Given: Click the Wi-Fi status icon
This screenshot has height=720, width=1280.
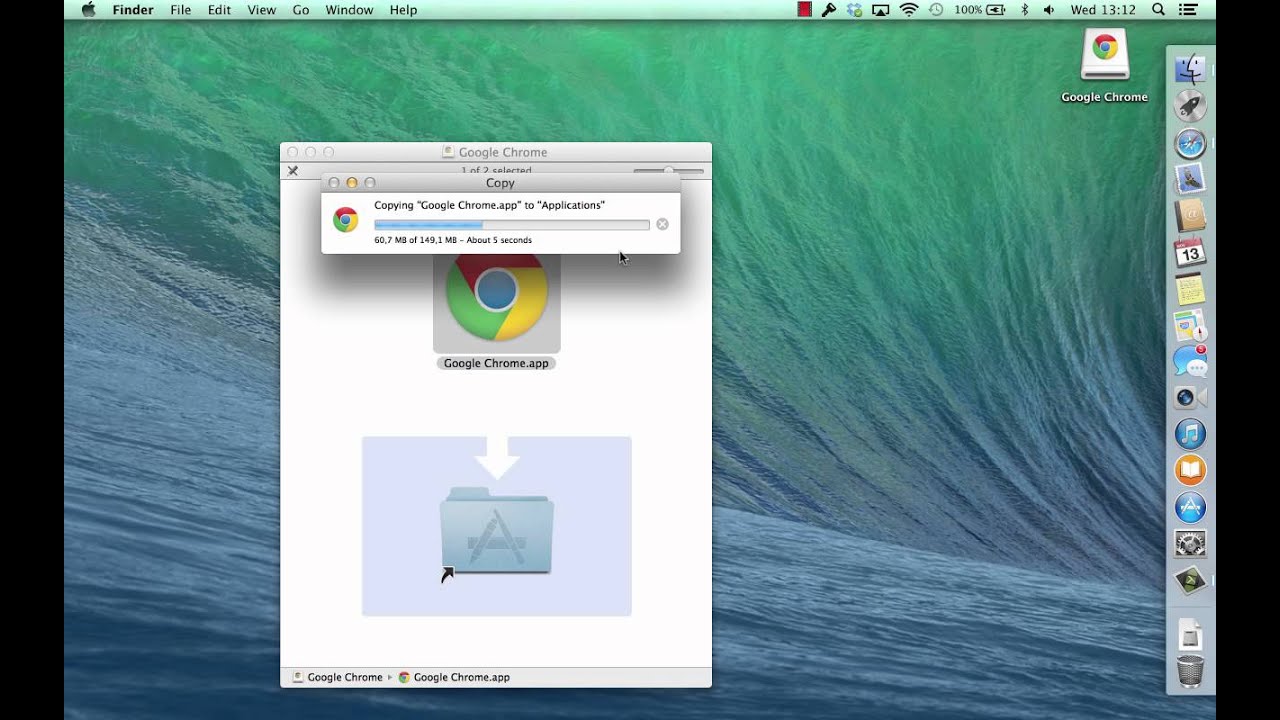Looking at the screenshot, I should tap(908, 10).
